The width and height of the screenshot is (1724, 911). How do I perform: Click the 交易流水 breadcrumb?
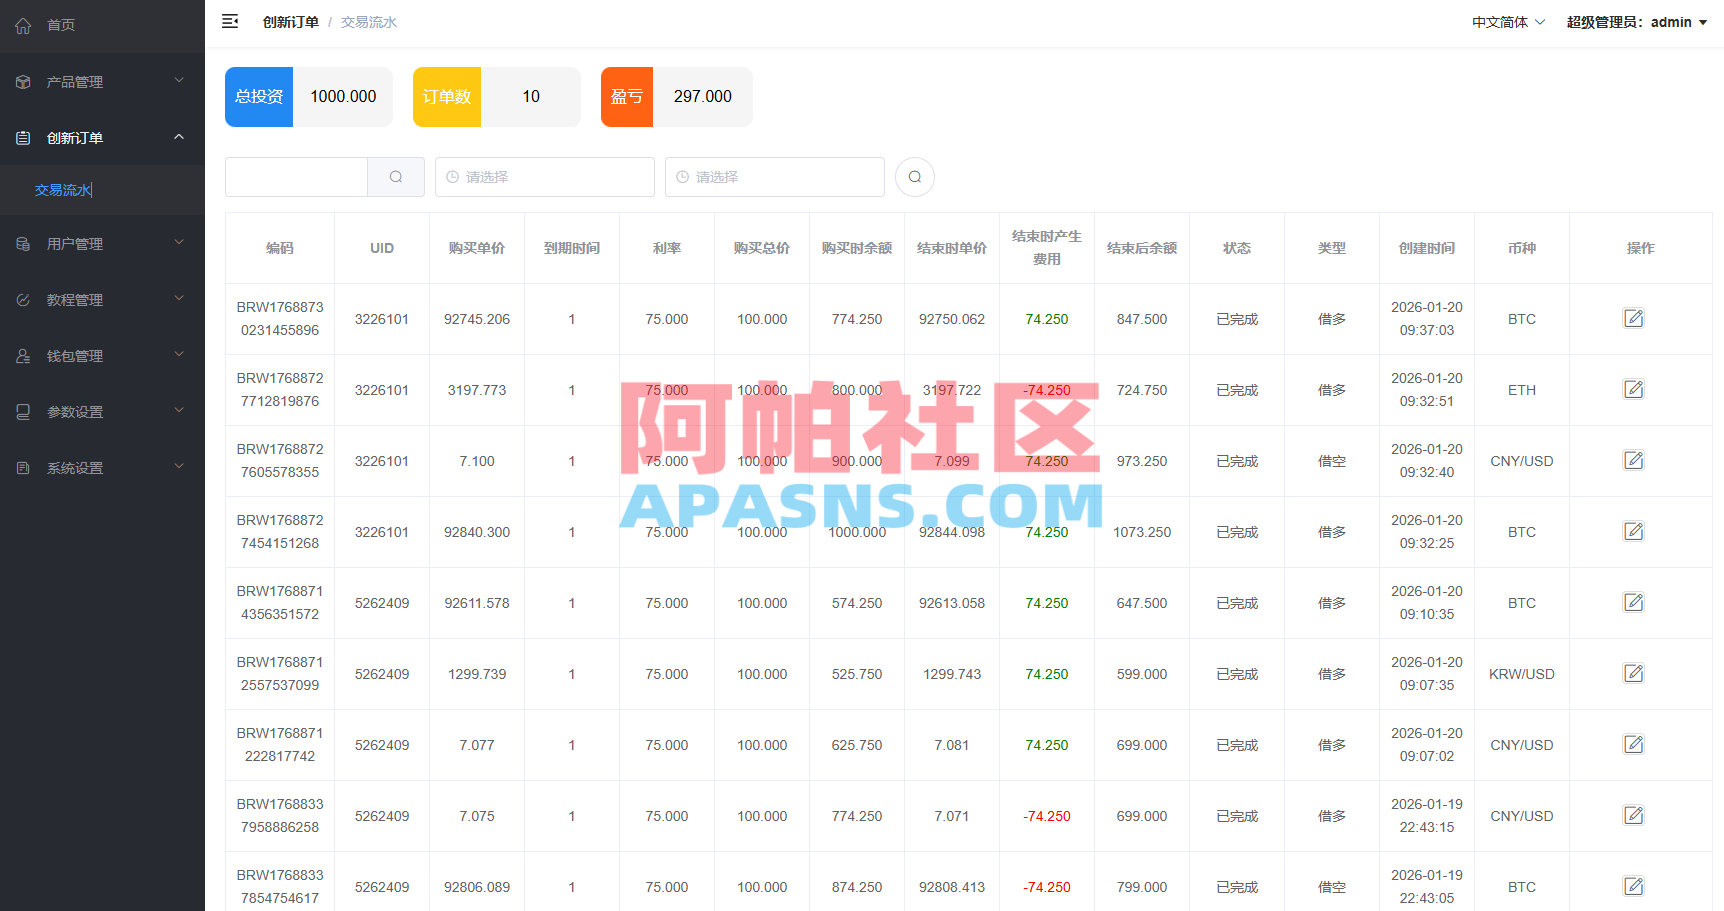(x=369, y=22)
